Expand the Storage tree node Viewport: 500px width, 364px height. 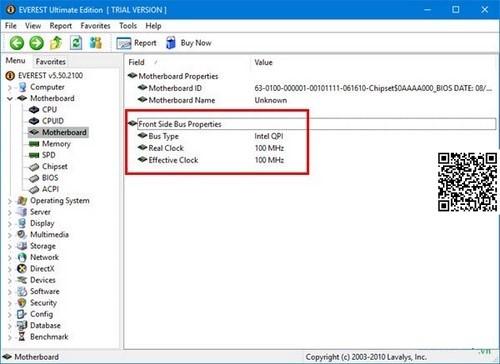click(10, 247)
